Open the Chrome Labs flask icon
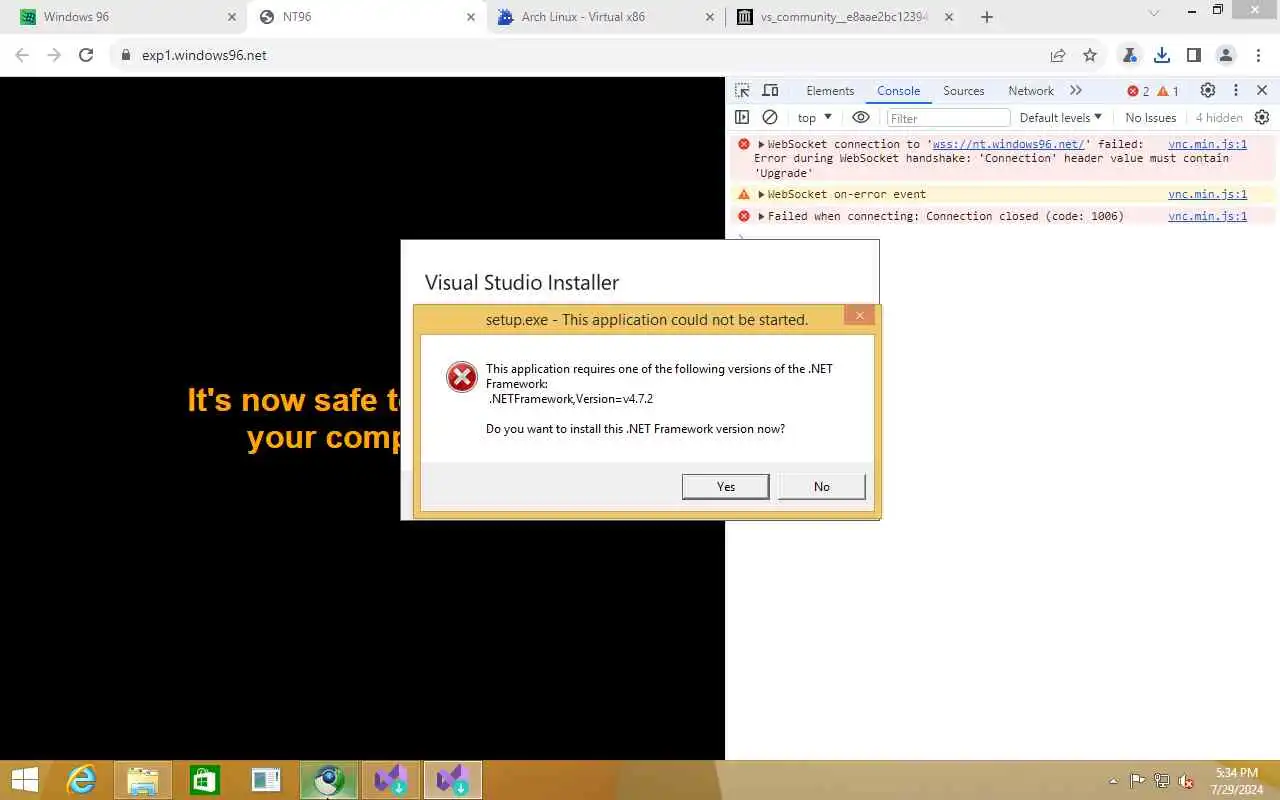 pyautogui.click(x=1130, y=55)
